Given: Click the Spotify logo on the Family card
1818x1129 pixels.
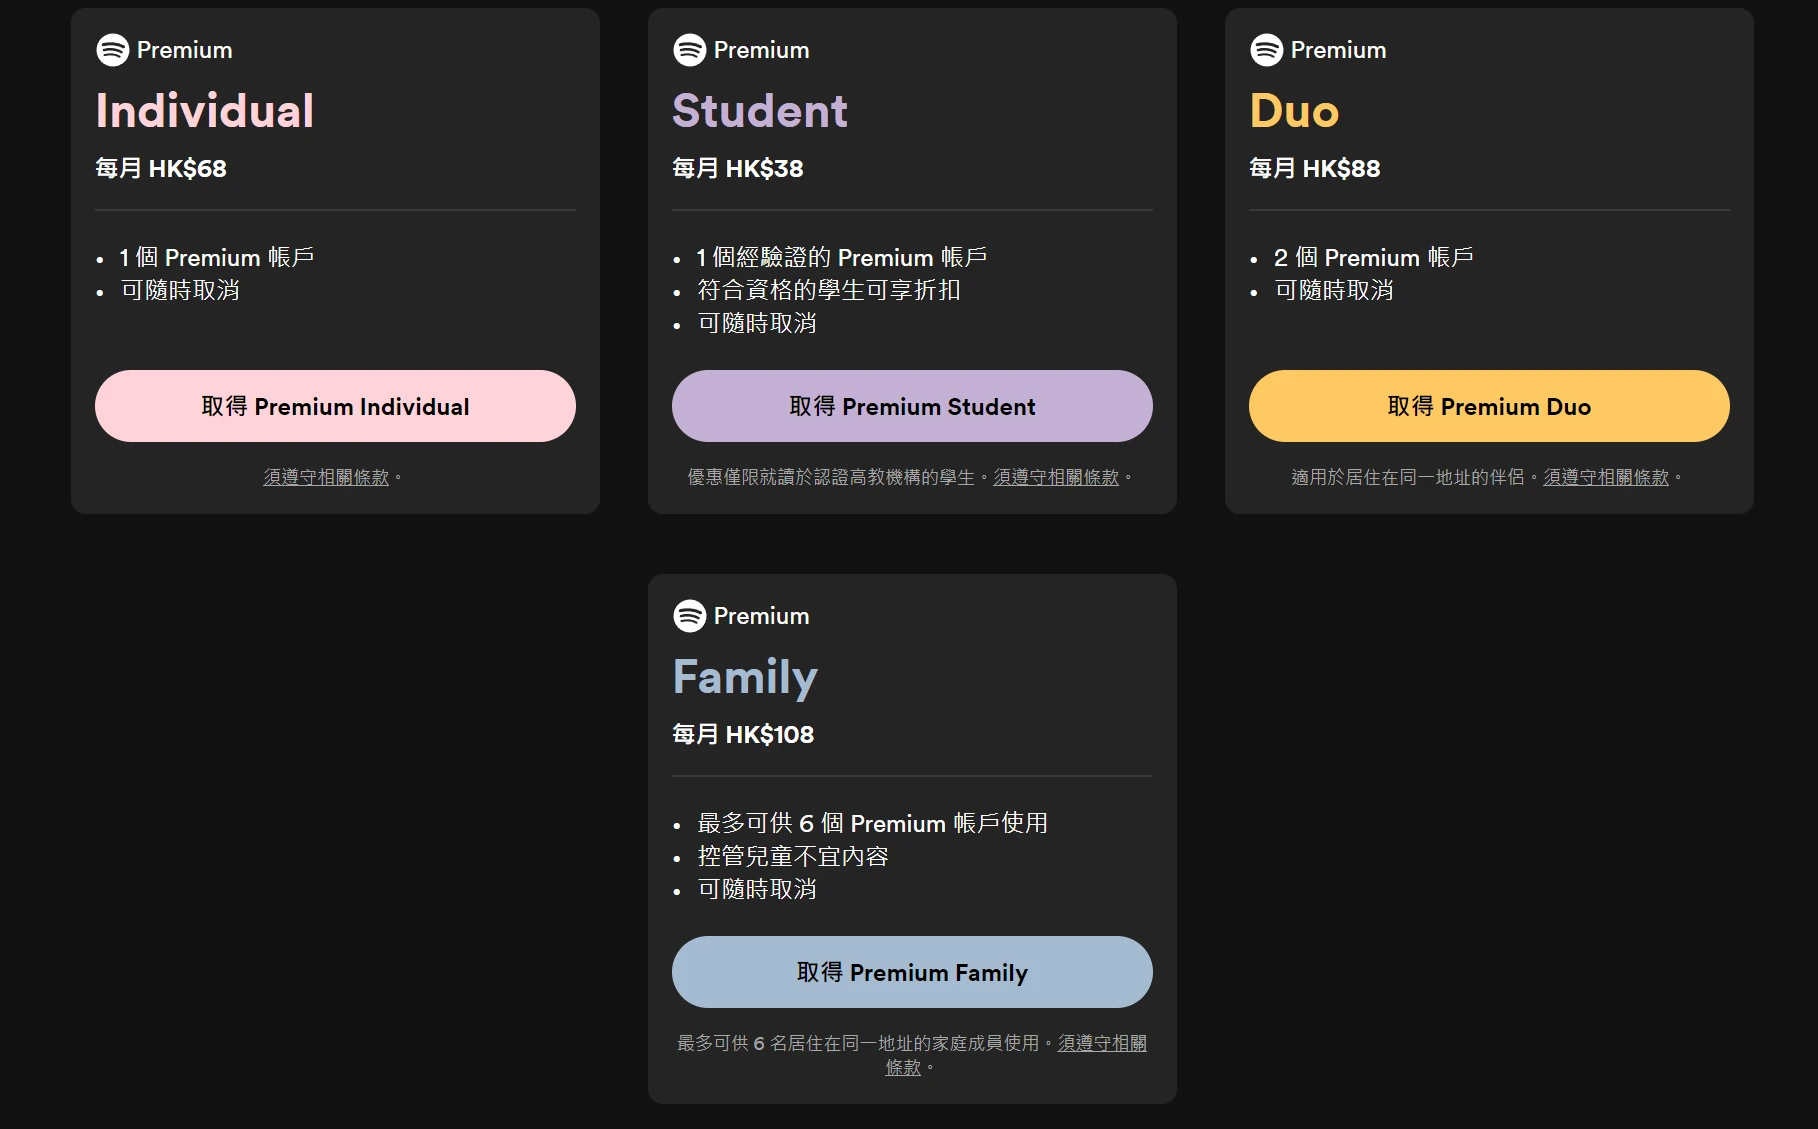Looking at the screenshot, I should [x=690, y=616].
